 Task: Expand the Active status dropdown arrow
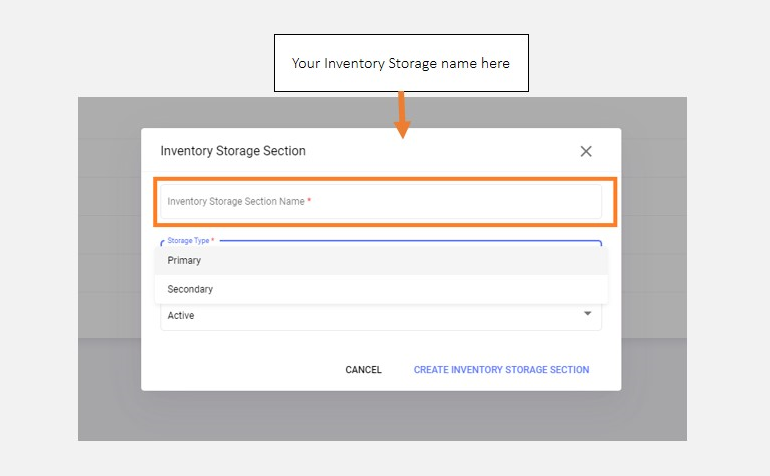(587, 315)
